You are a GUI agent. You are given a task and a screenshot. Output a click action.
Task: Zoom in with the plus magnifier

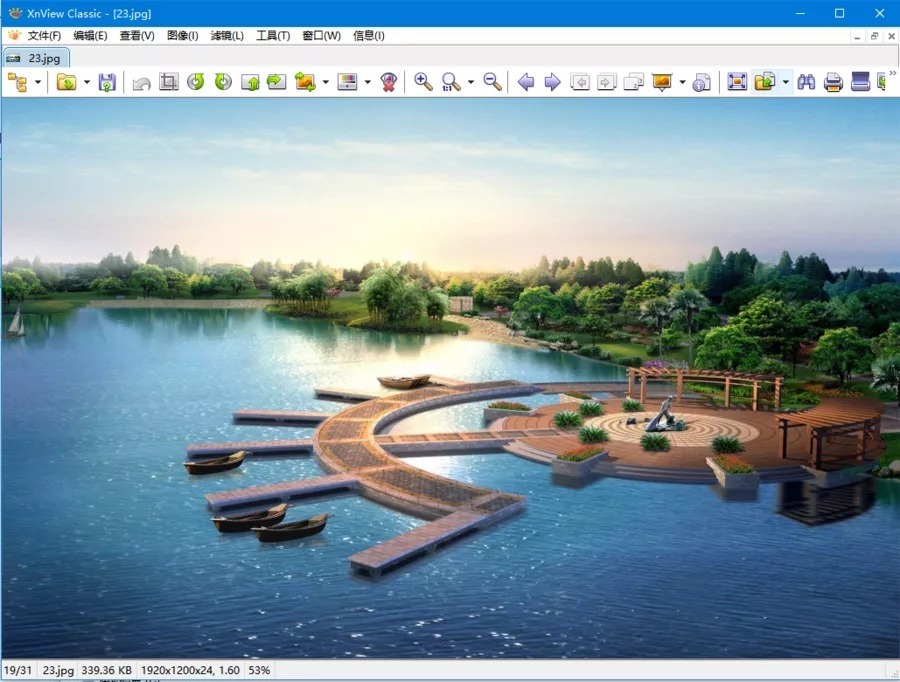pyautogui.click(x=423, y=82)
